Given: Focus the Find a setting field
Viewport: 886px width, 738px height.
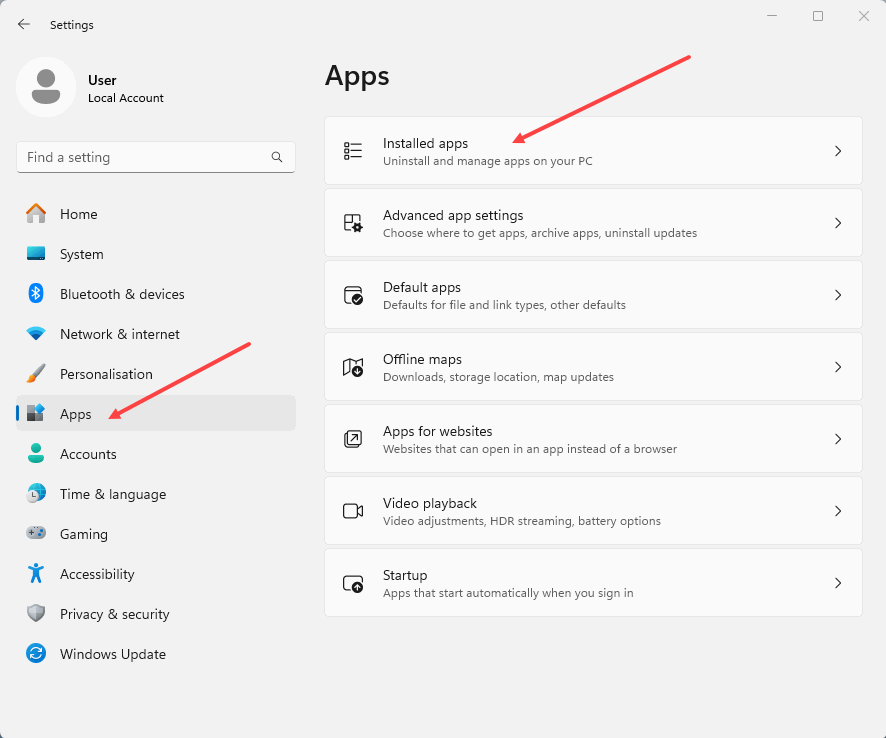Looking at the screenshot, I should click(145, 157).
